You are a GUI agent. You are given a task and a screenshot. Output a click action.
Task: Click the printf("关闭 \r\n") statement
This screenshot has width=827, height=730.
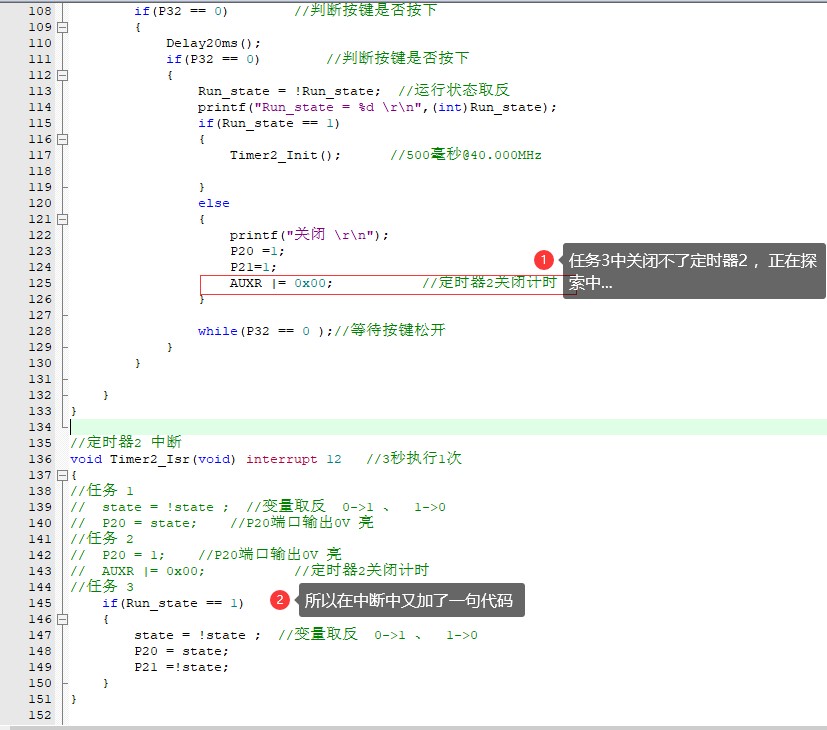(x=309, y=235)
